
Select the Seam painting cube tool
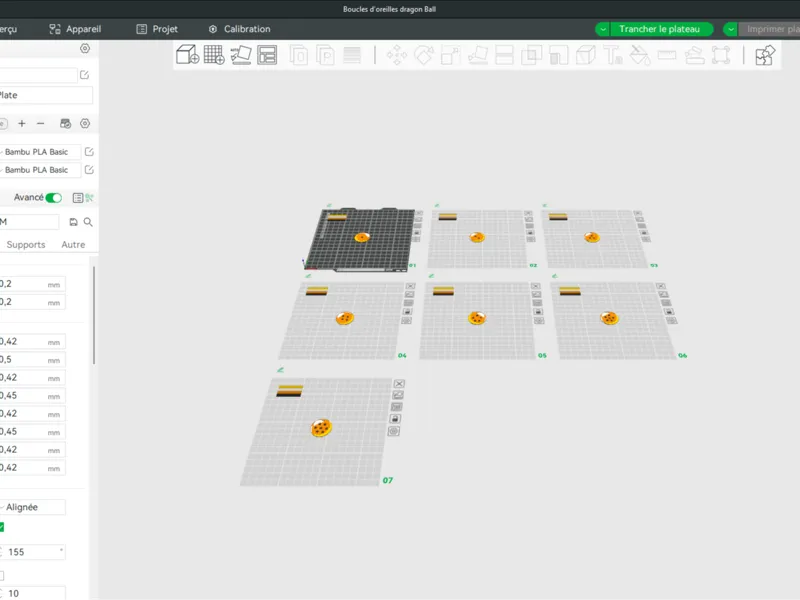pos(586,55)
